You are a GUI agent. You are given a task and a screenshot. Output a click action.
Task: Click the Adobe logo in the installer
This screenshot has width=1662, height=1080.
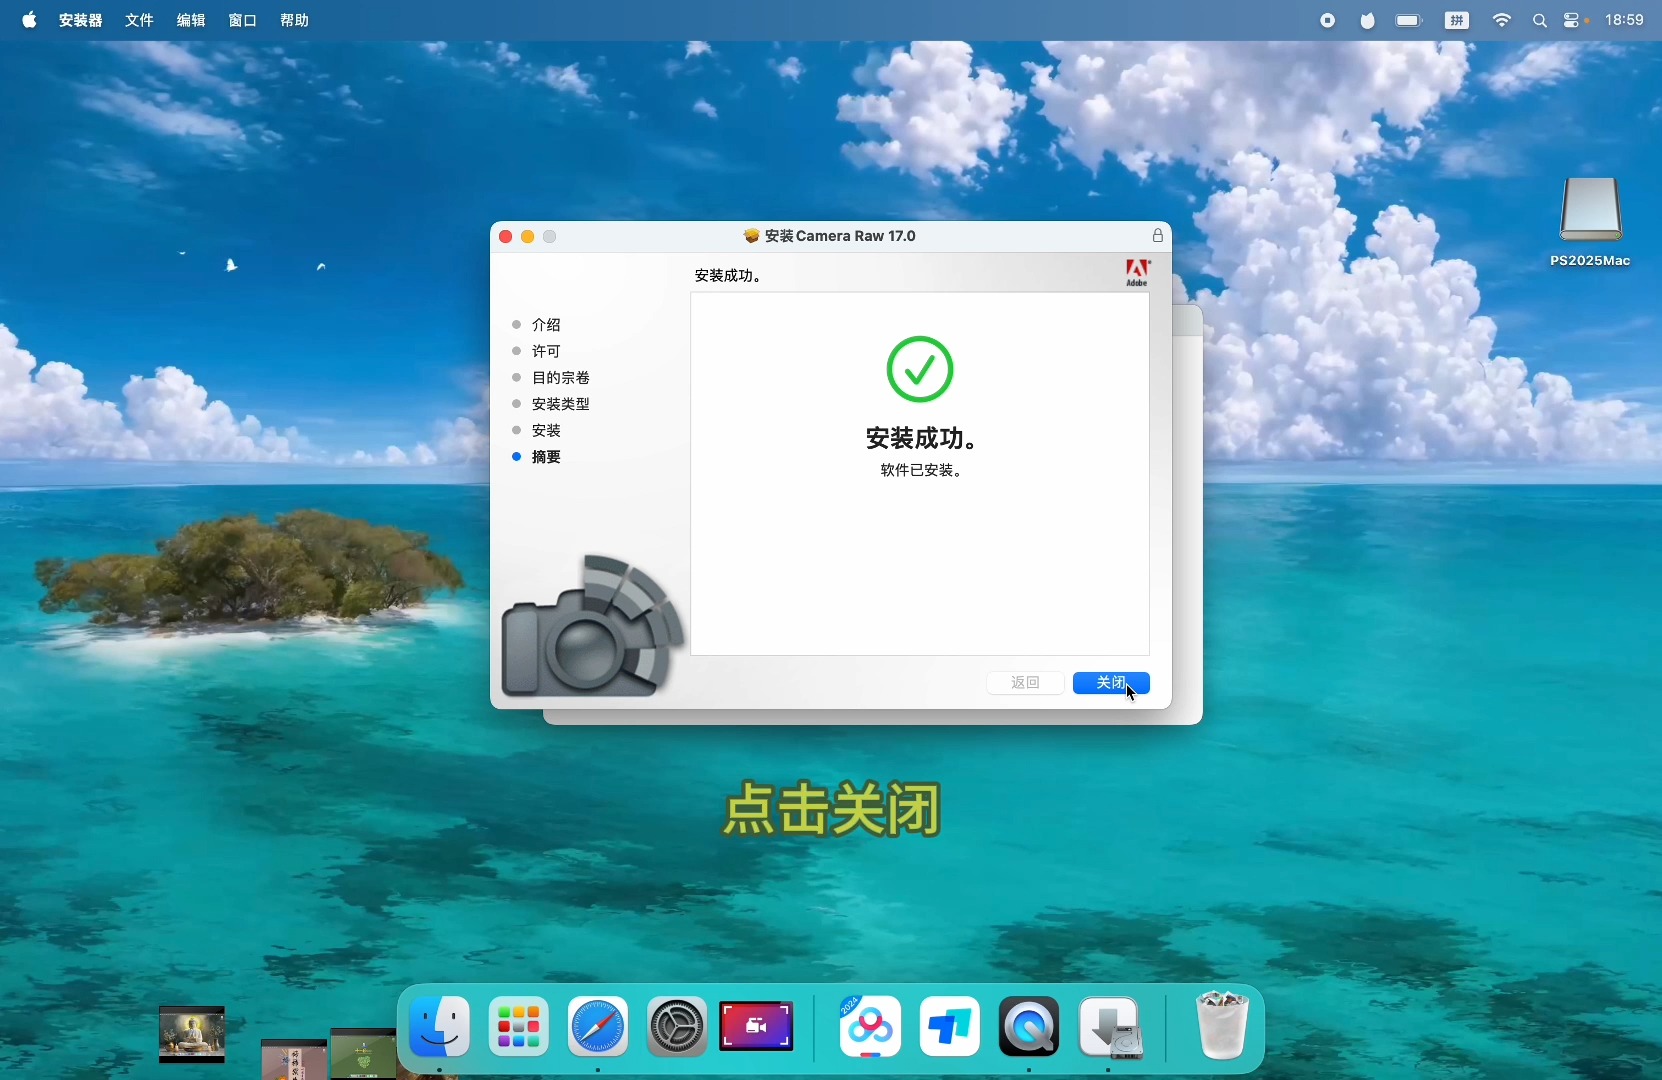point(1138,273)
